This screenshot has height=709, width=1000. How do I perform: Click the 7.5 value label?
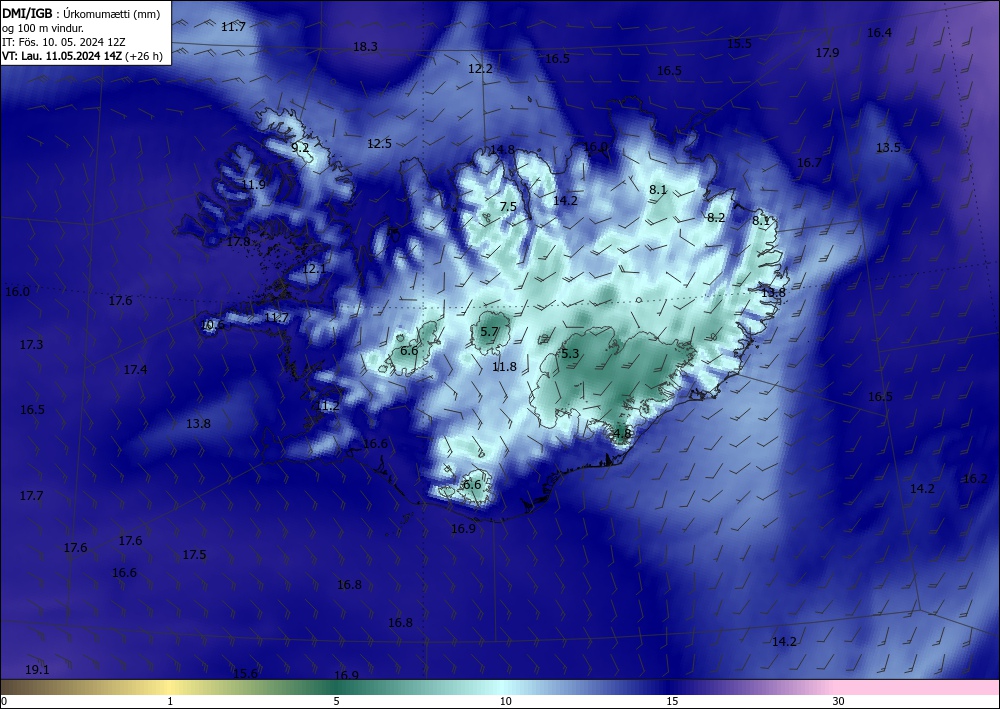pyautogui.click(x=508, y=207)
